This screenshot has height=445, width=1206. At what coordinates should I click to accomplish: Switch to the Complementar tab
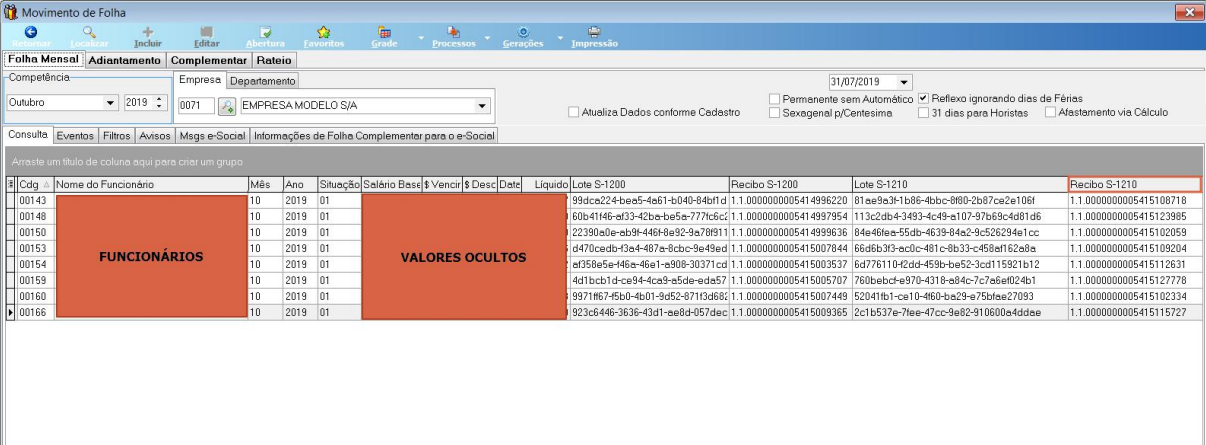click(x=208, y=60)
